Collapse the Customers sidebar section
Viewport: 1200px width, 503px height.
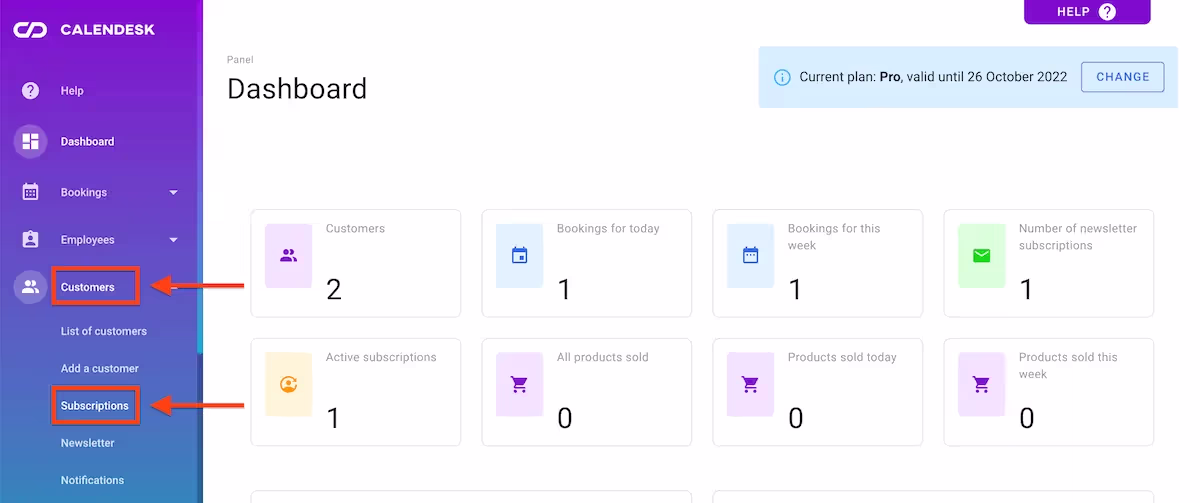[88, 287]
